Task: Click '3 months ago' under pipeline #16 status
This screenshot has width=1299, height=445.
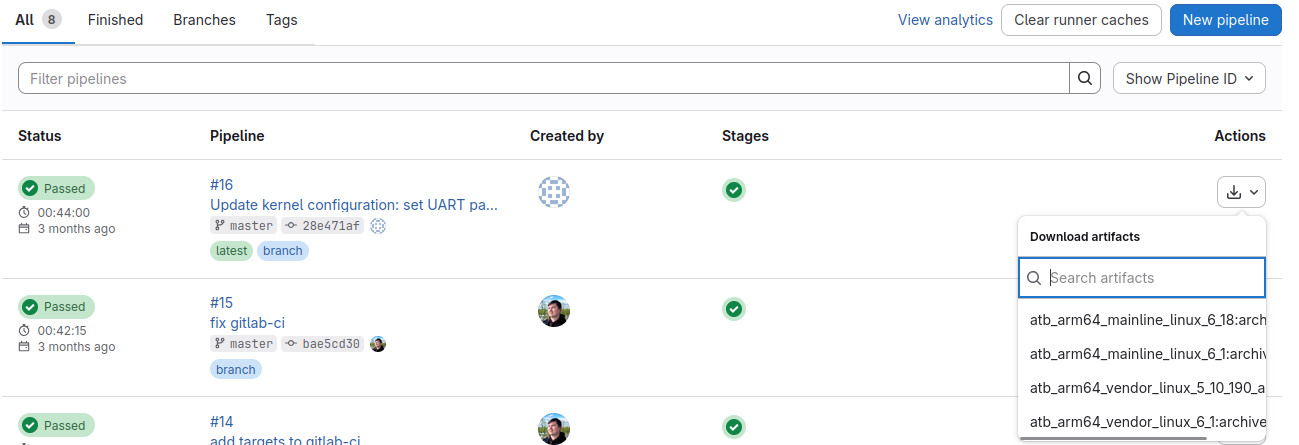Action: 76,229
